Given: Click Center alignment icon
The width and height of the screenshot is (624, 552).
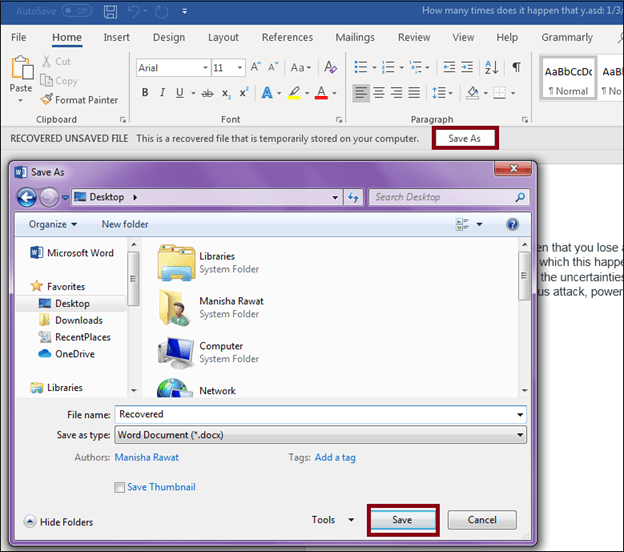Looking at the screenshot, I should coord(379,93).
